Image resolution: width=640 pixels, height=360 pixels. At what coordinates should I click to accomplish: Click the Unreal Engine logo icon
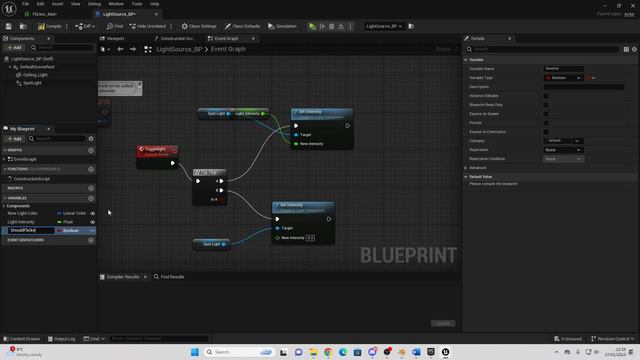(9, 9)
